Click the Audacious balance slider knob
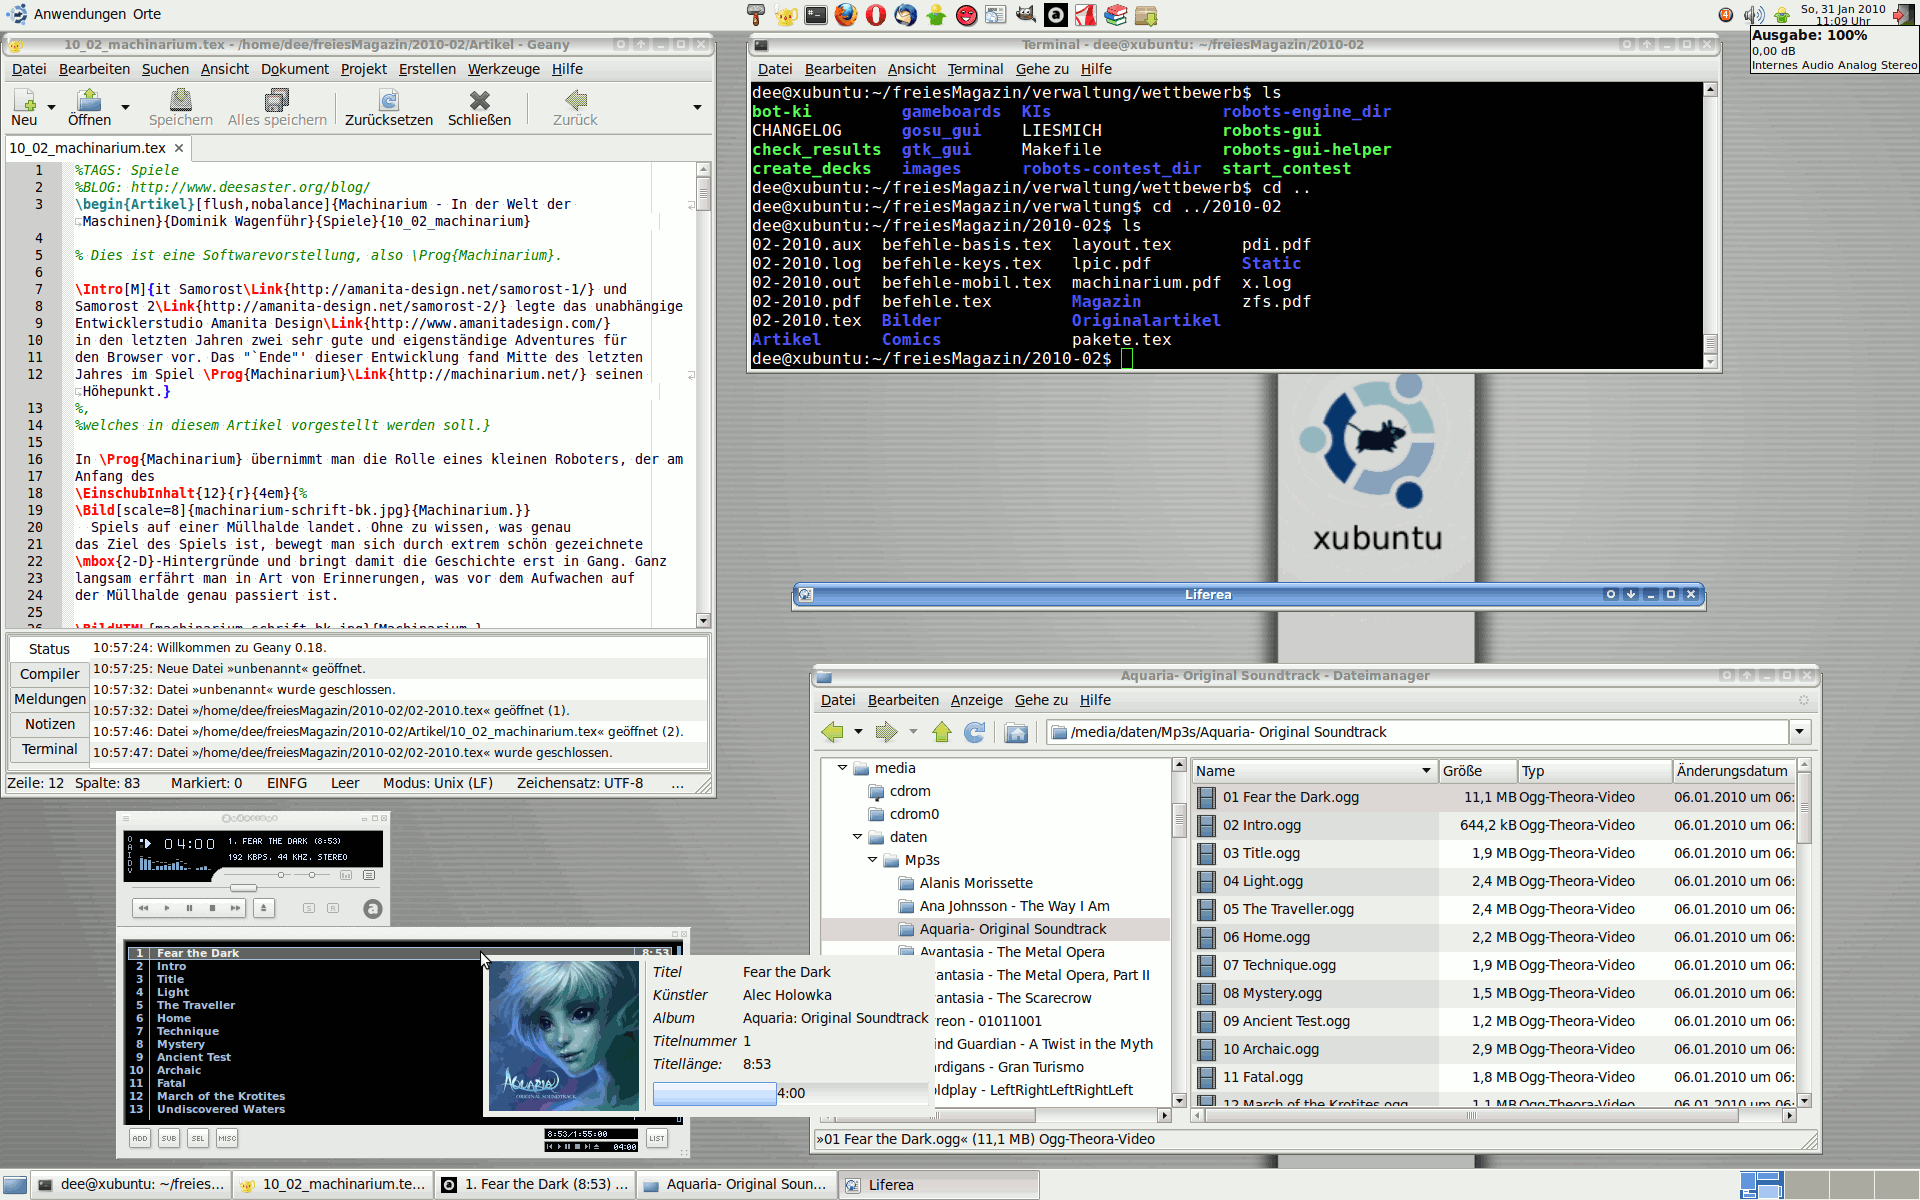Screen dimensions: 1920x1200 (x=312, y=875)
